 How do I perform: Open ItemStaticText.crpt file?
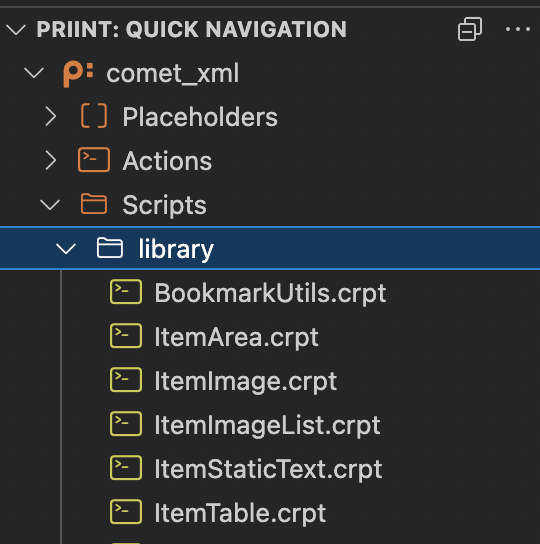point(268,469)
